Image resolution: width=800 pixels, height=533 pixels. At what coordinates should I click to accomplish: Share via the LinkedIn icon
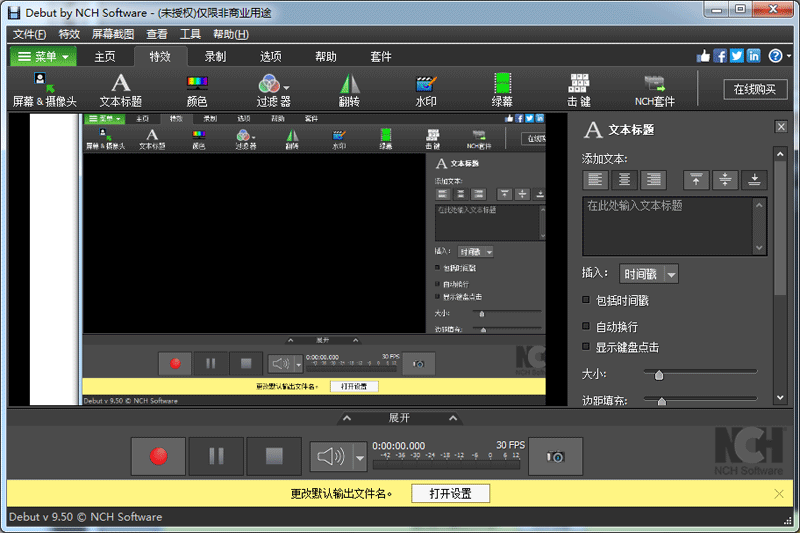(754, 56)
